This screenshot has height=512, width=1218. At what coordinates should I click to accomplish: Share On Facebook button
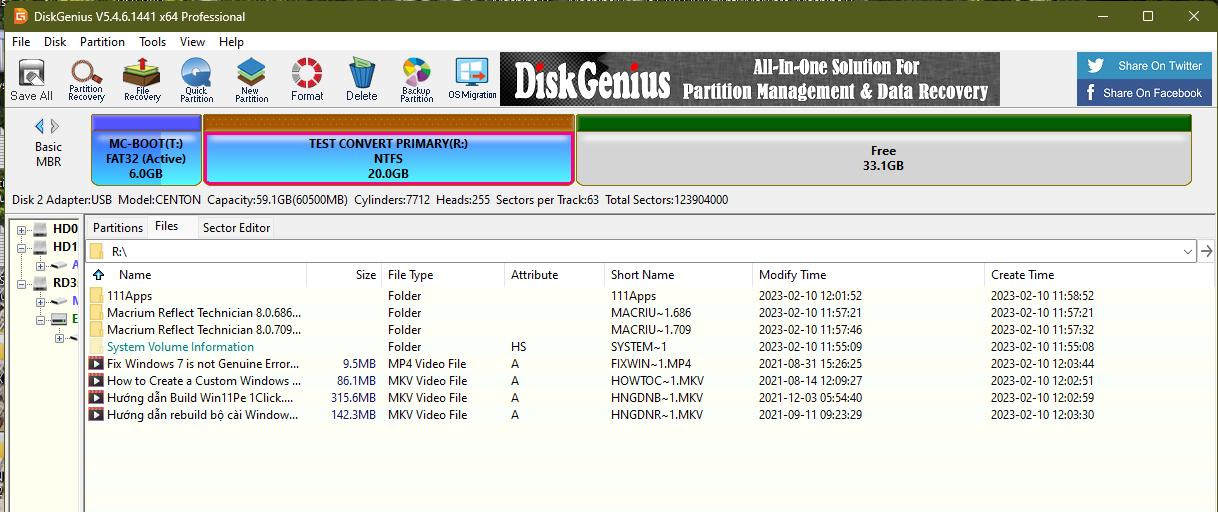coord(1144,93)
